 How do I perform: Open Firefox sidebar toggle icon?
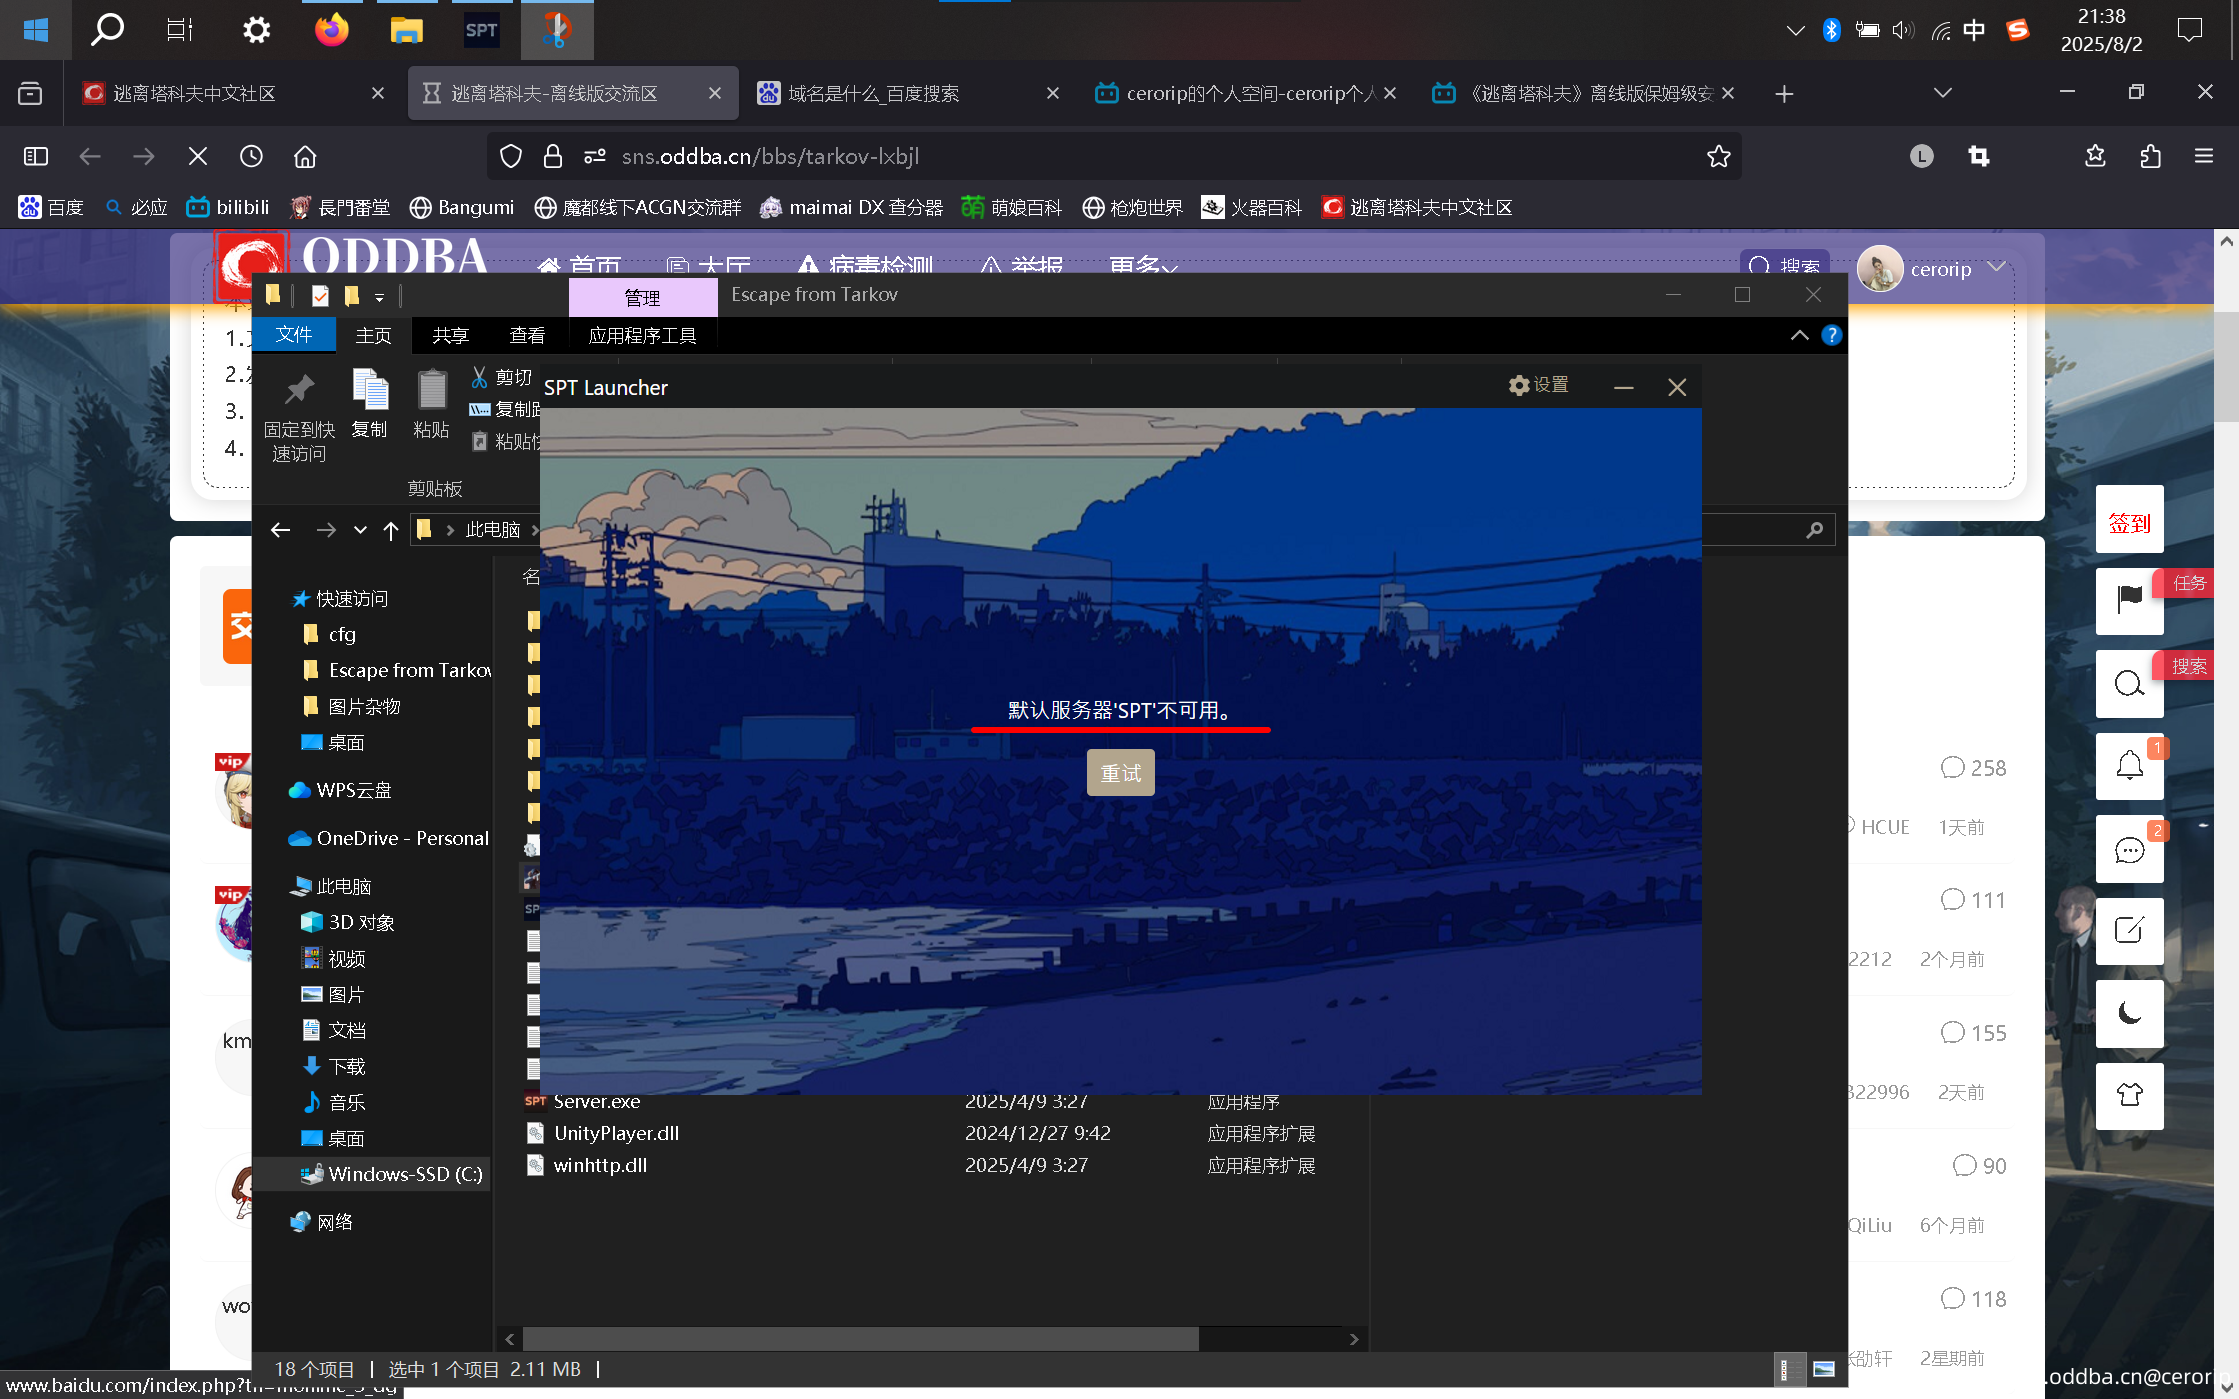click(36, 156)
